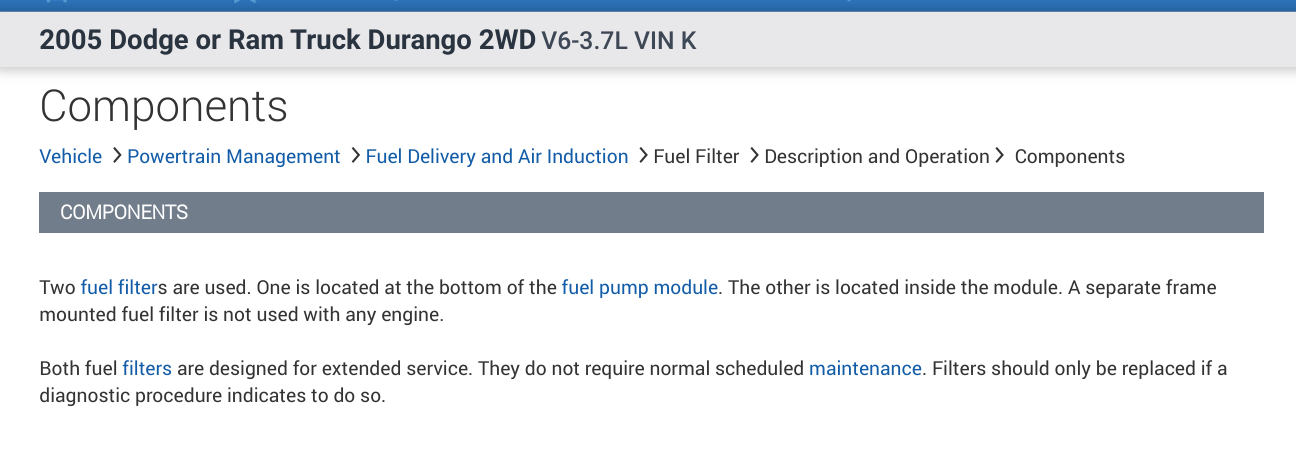Screen dimensions: 1296x469
Task: Open the 'maintenance' hyperlink
Action: point(864,369)
